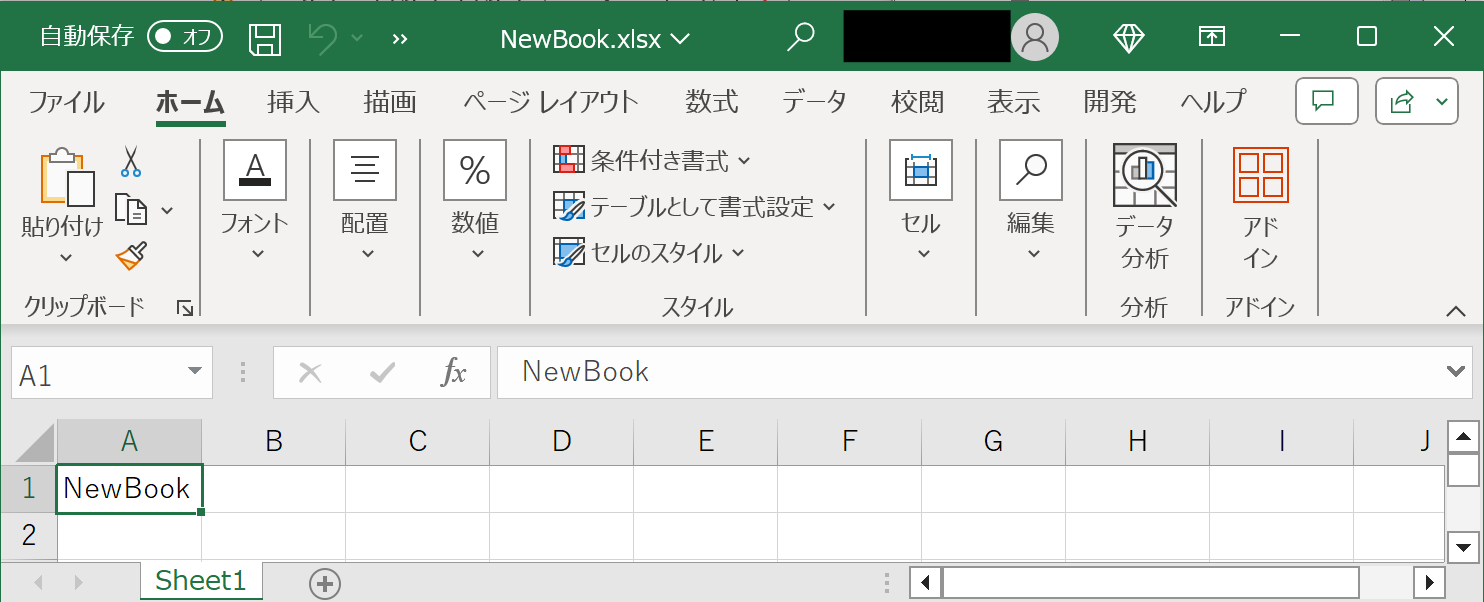Click the horizontal scrollbar right arrow
The image size is (1484, 602).
tap(1431, 582)
